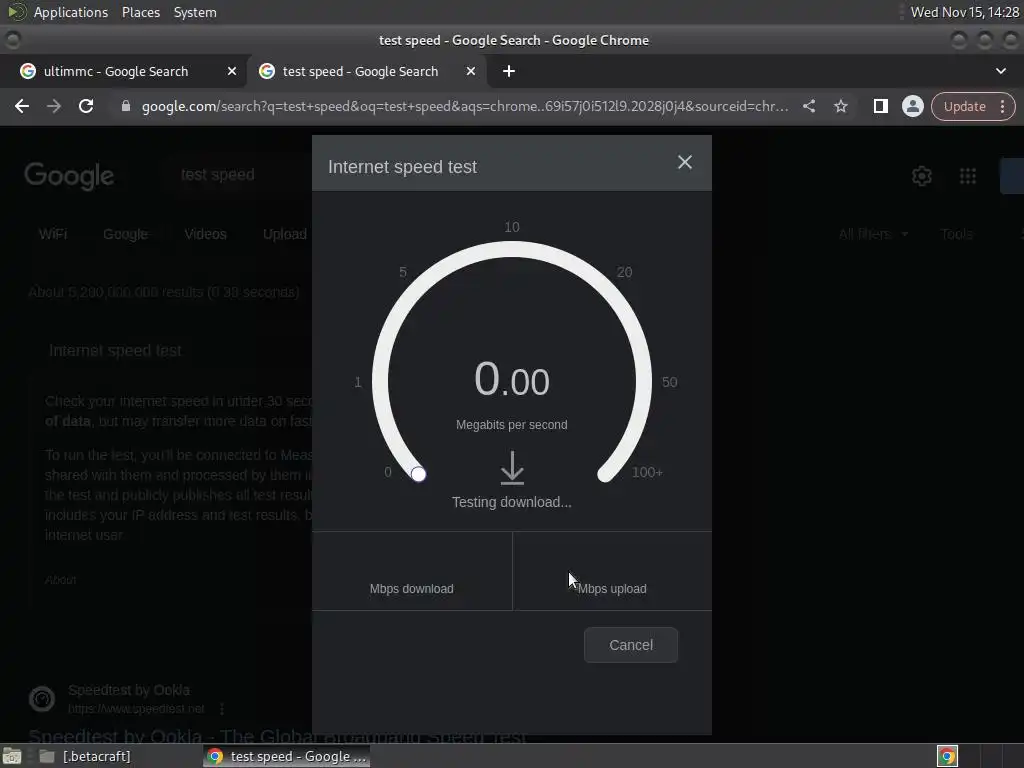This screenshot has width=1024, height=768.
Task: Open the Chrome side panel
Action: (x=880, y=106)
